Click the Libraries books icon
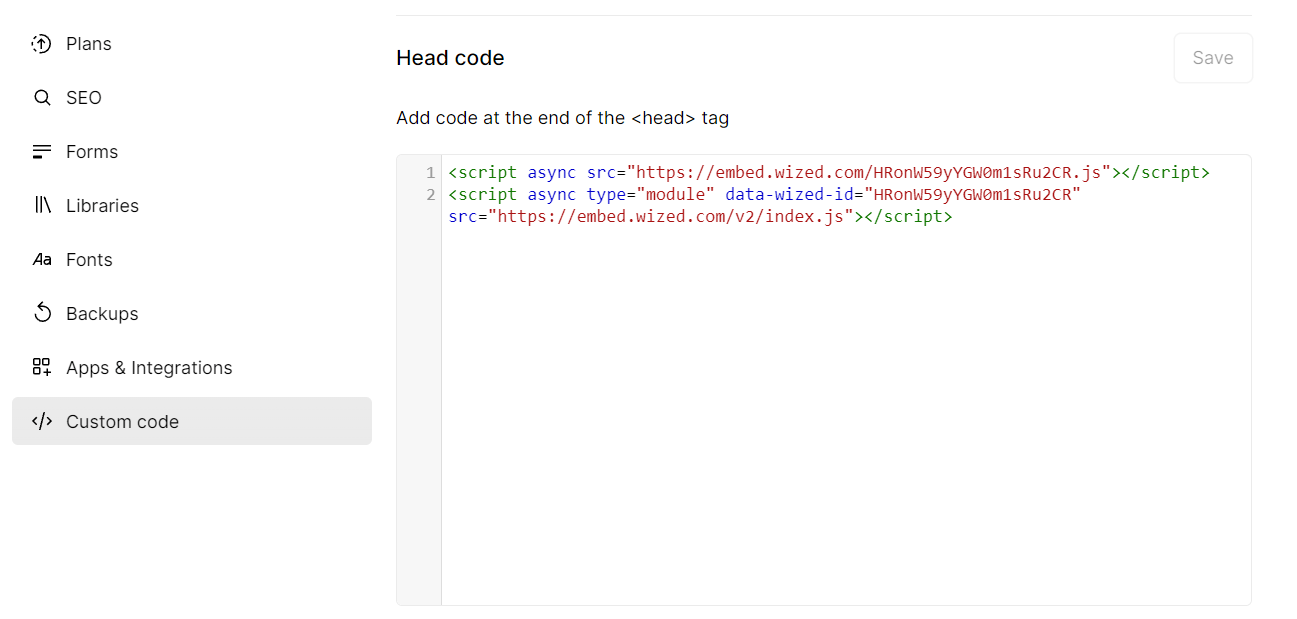Viewport: 1297px width, 619px height. coord(41,205)
